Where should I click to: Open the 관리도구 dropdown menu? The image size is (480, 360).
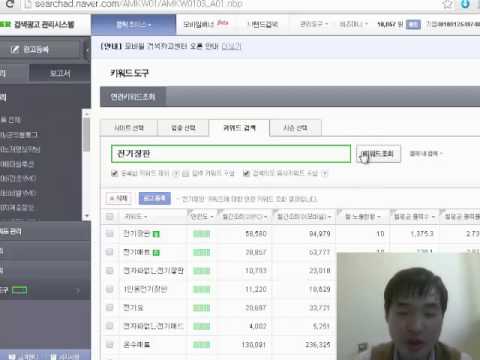tap(314, 24)
